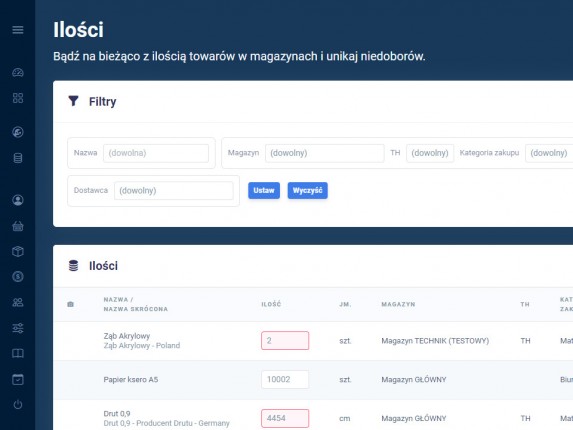This screenshot has width=573, height=430.
Task: Click the camera icon column header
Action: pyautogui.click(x=71, y=304)
